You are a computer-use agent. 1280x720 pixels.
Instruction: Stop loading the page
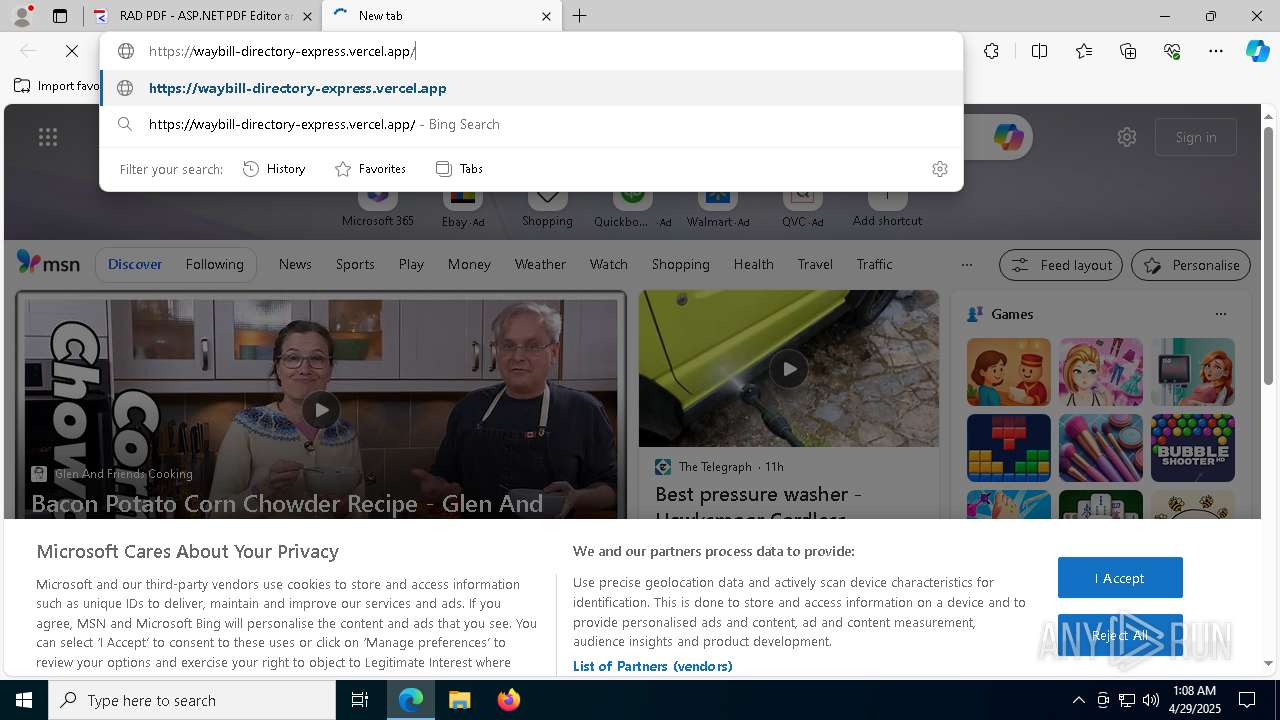72,51
